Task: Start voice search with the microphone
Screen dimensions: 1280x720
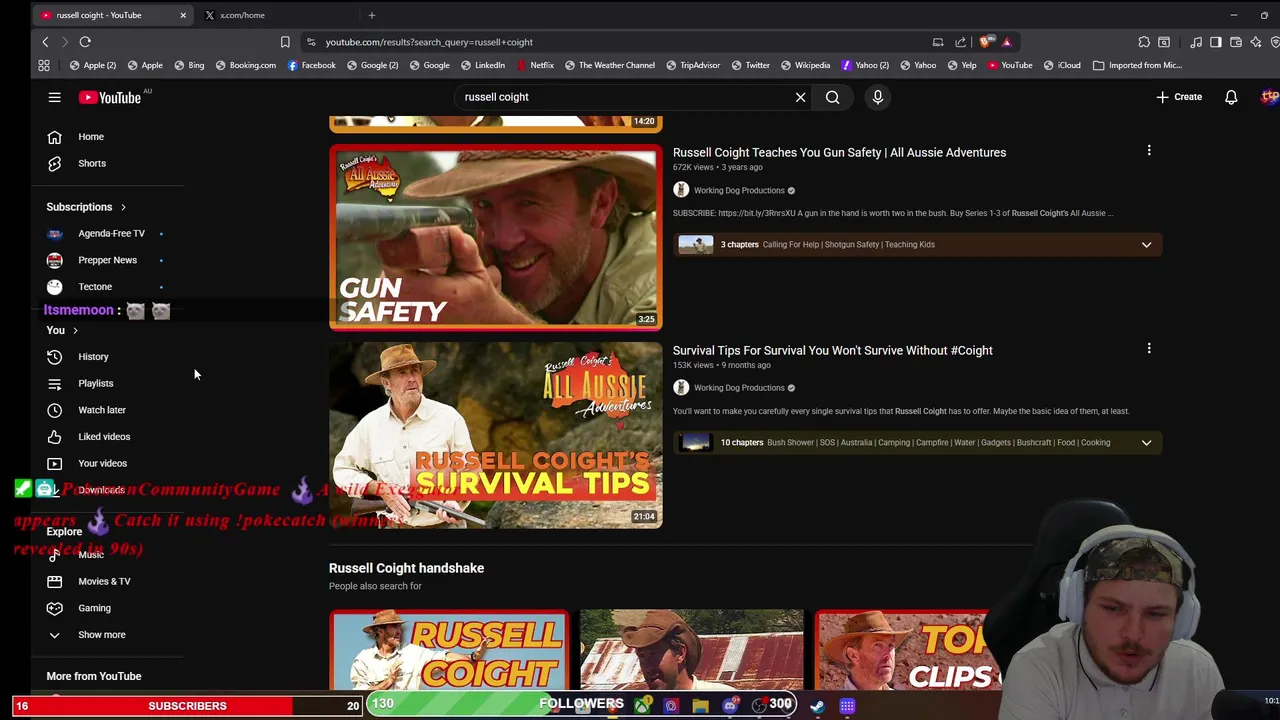Action: 877,97
